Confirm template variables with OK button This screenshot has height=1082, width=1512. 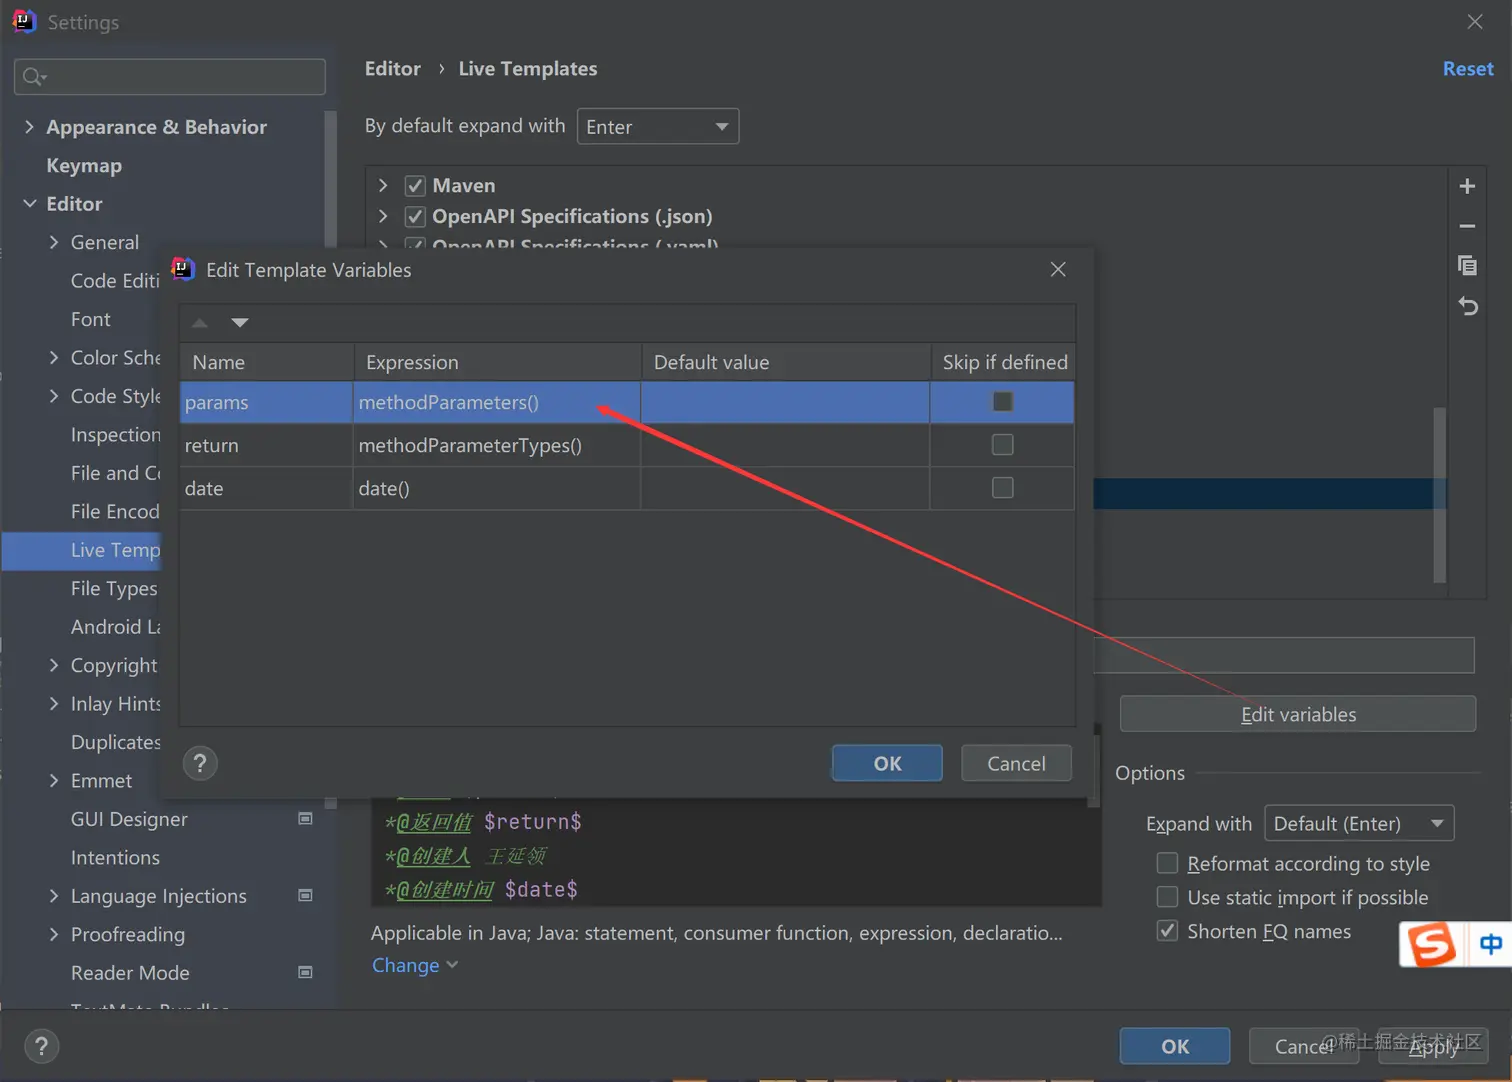887,764
